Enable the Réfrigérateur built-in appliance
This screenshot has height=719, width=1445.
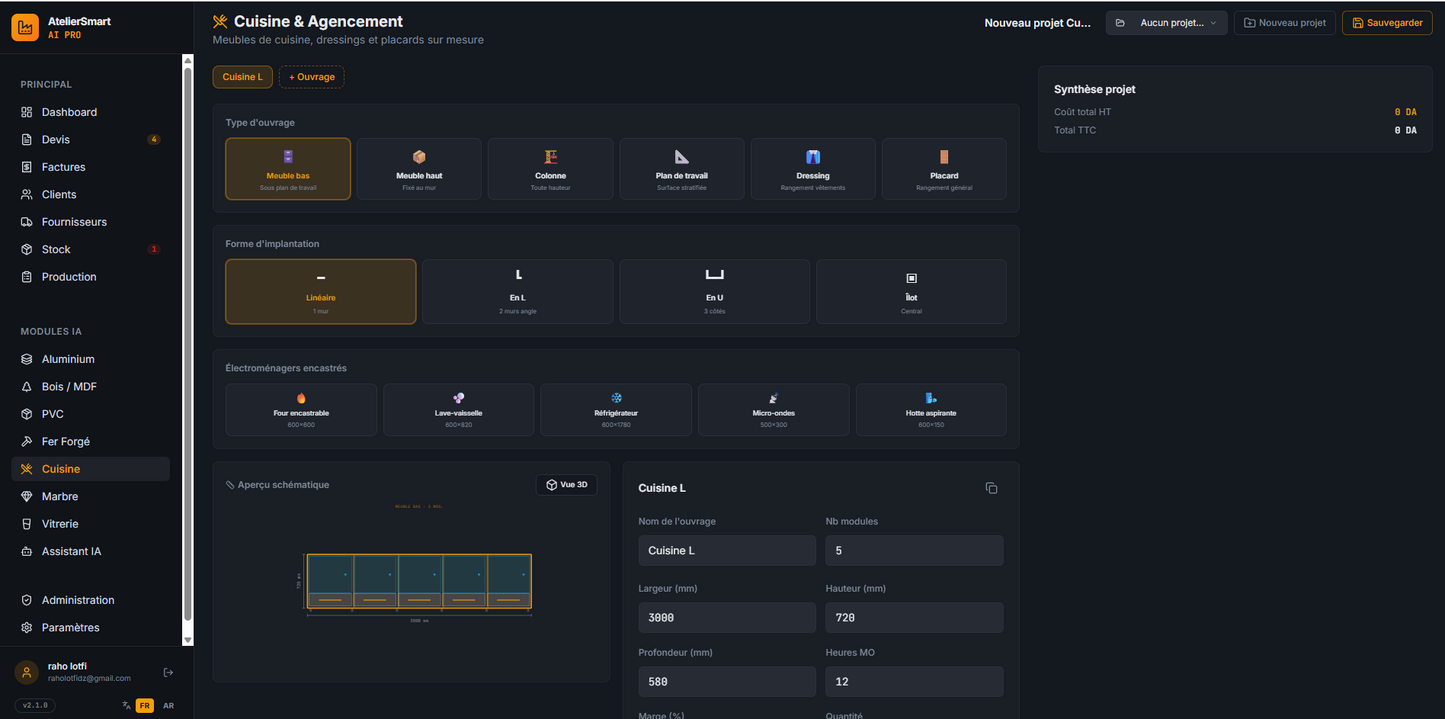[x=616, y=410]
